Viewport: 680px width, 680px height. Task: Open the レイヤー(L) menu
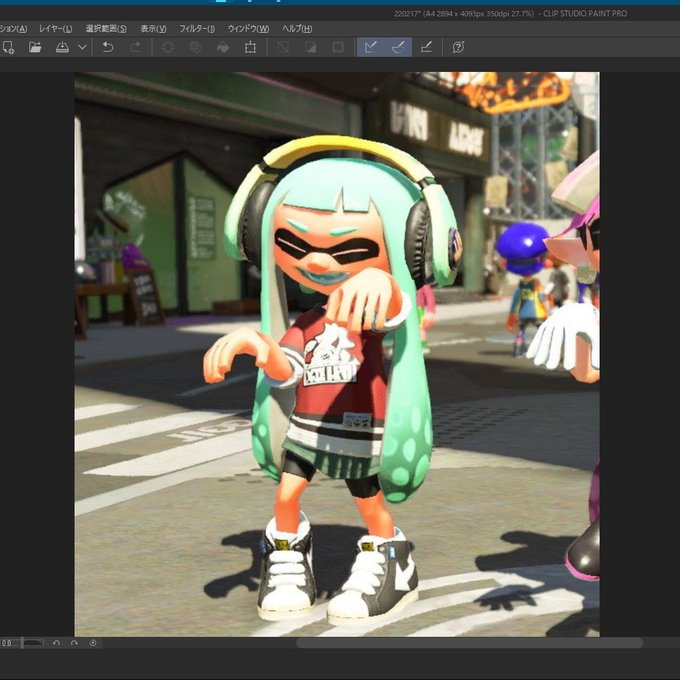tap(56, 29)
